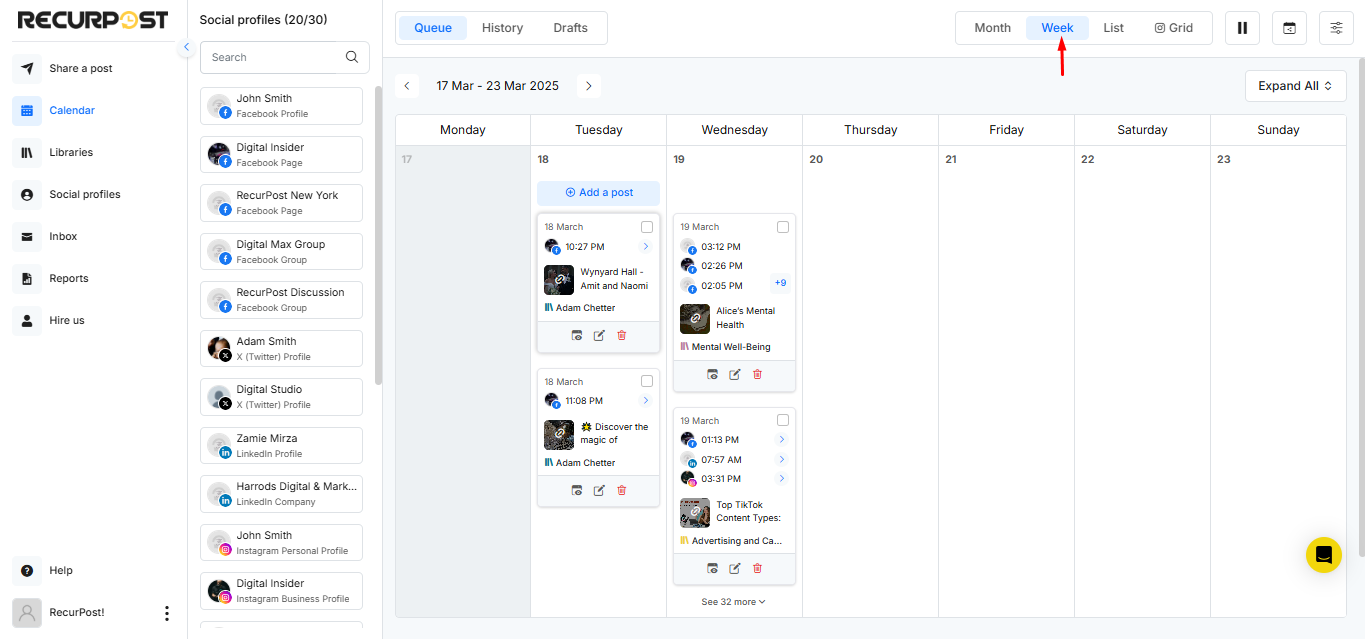Select RecurPost New York Facebook Page
1365x639 pixels.
(281, 203)
